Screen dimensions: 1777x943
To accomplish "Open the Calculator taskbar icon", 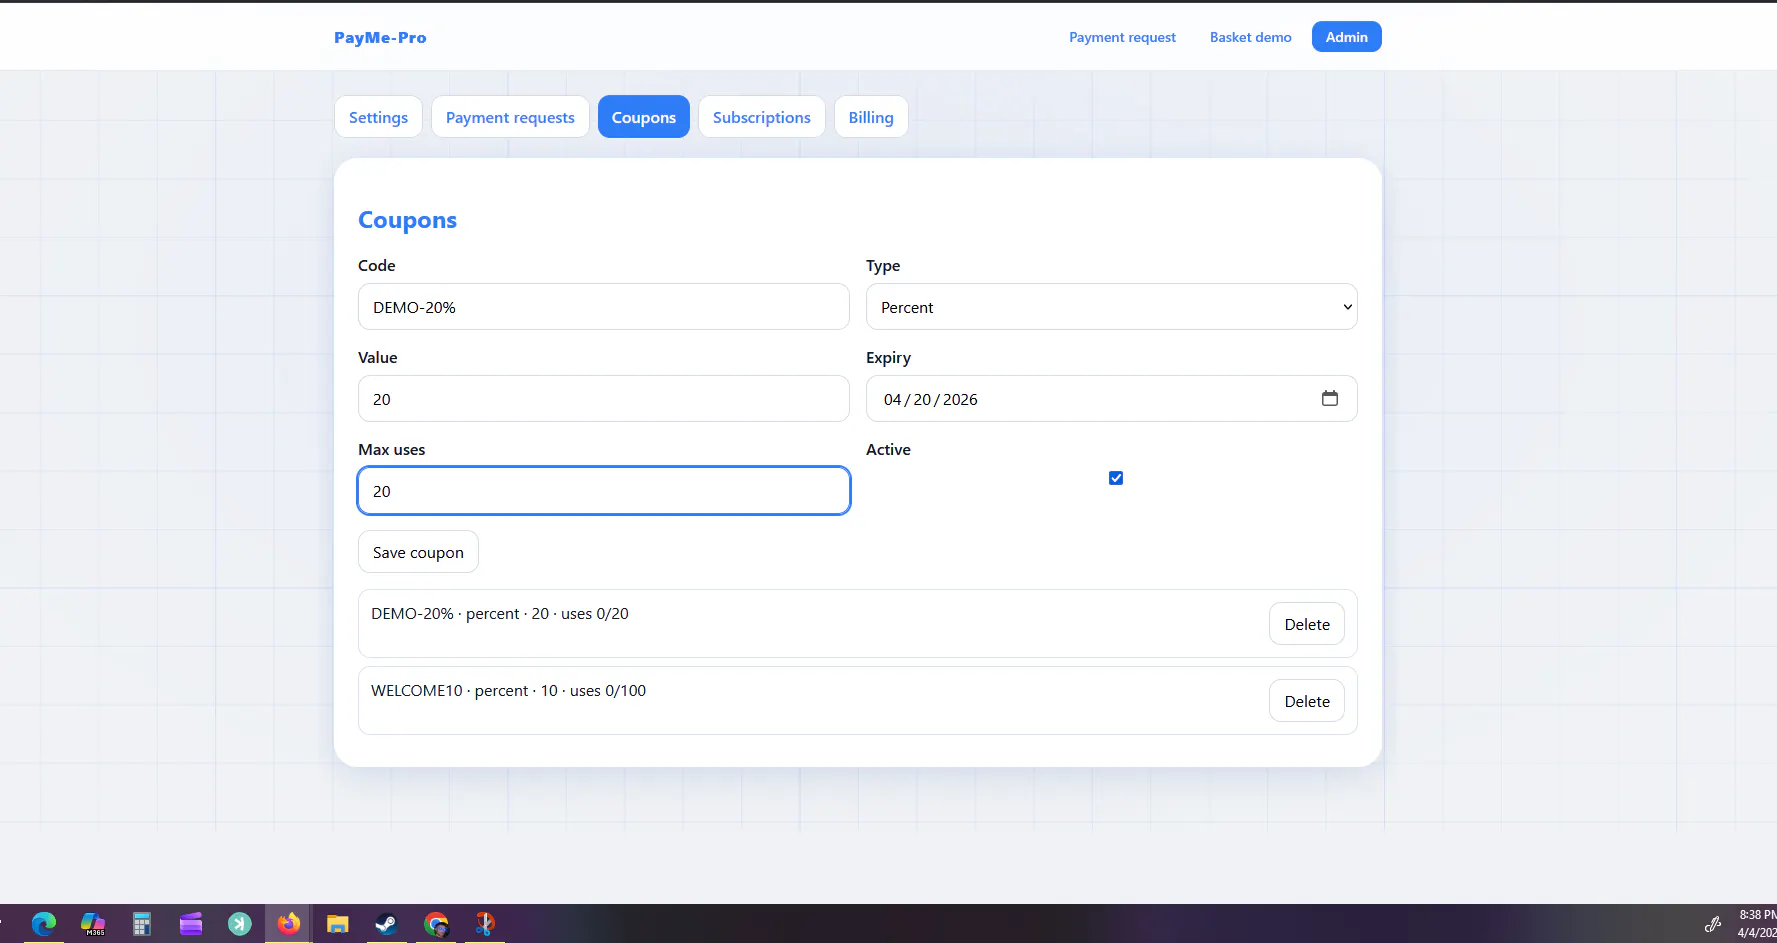I will 142,924.
